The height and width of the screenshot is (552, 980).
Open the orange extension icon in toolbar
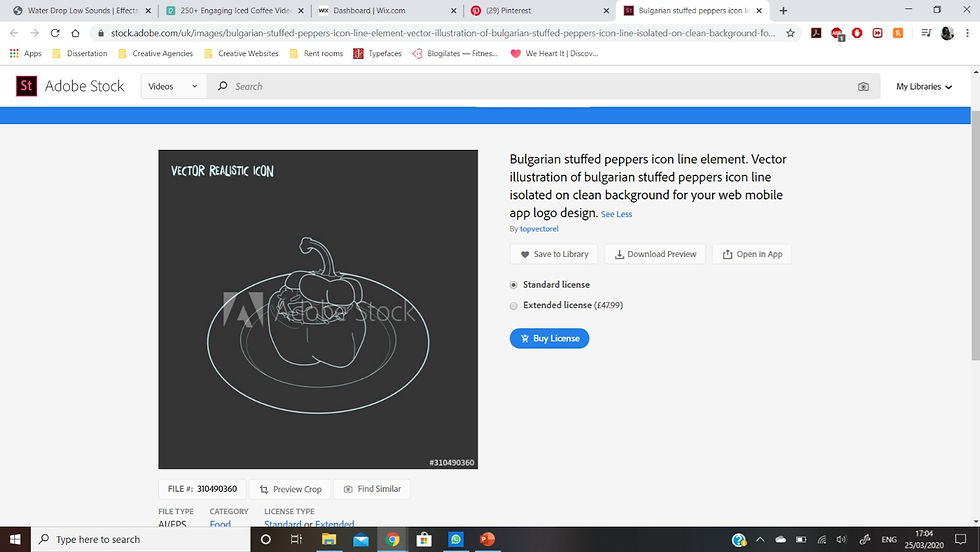tap(898, 33)
